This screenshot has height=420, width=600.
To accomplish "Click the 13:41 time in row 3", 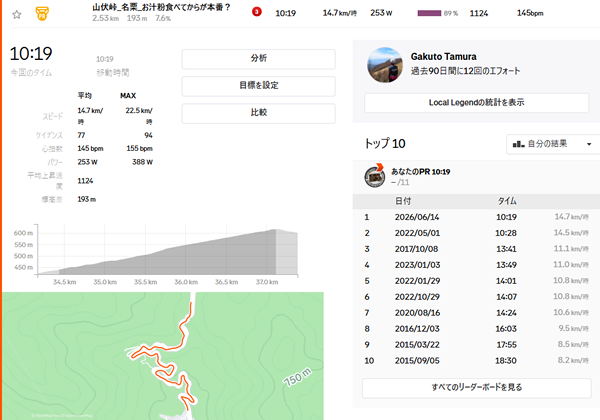I will [506, 249].
